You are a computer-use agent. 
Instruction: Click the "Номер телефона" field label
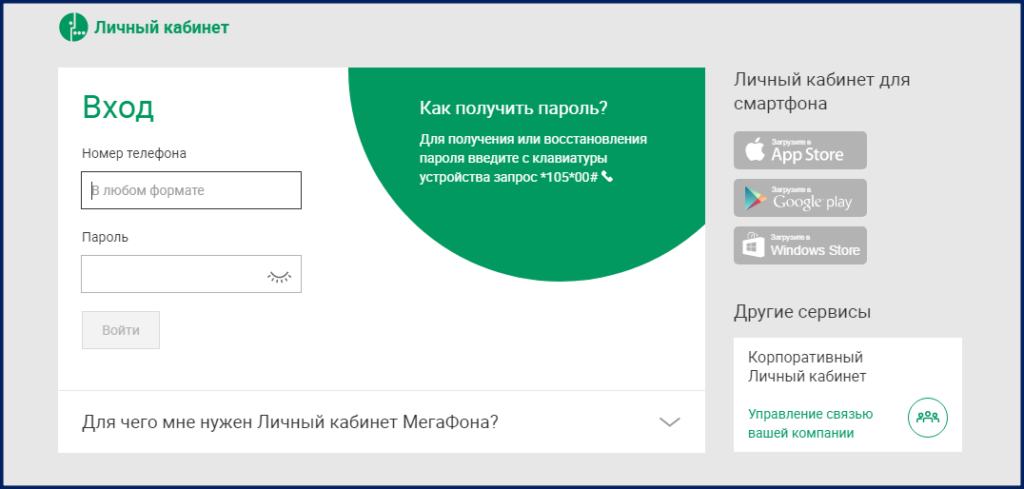click(x=134, y=153)
